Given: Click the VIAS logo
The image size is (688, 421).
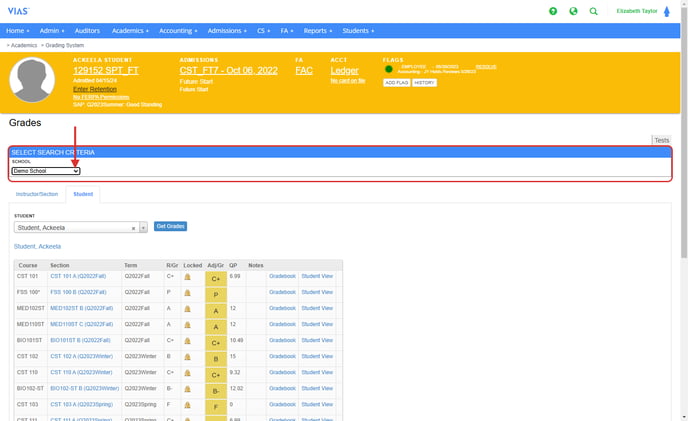Looking at the screenshot, I should click(18, 11).
